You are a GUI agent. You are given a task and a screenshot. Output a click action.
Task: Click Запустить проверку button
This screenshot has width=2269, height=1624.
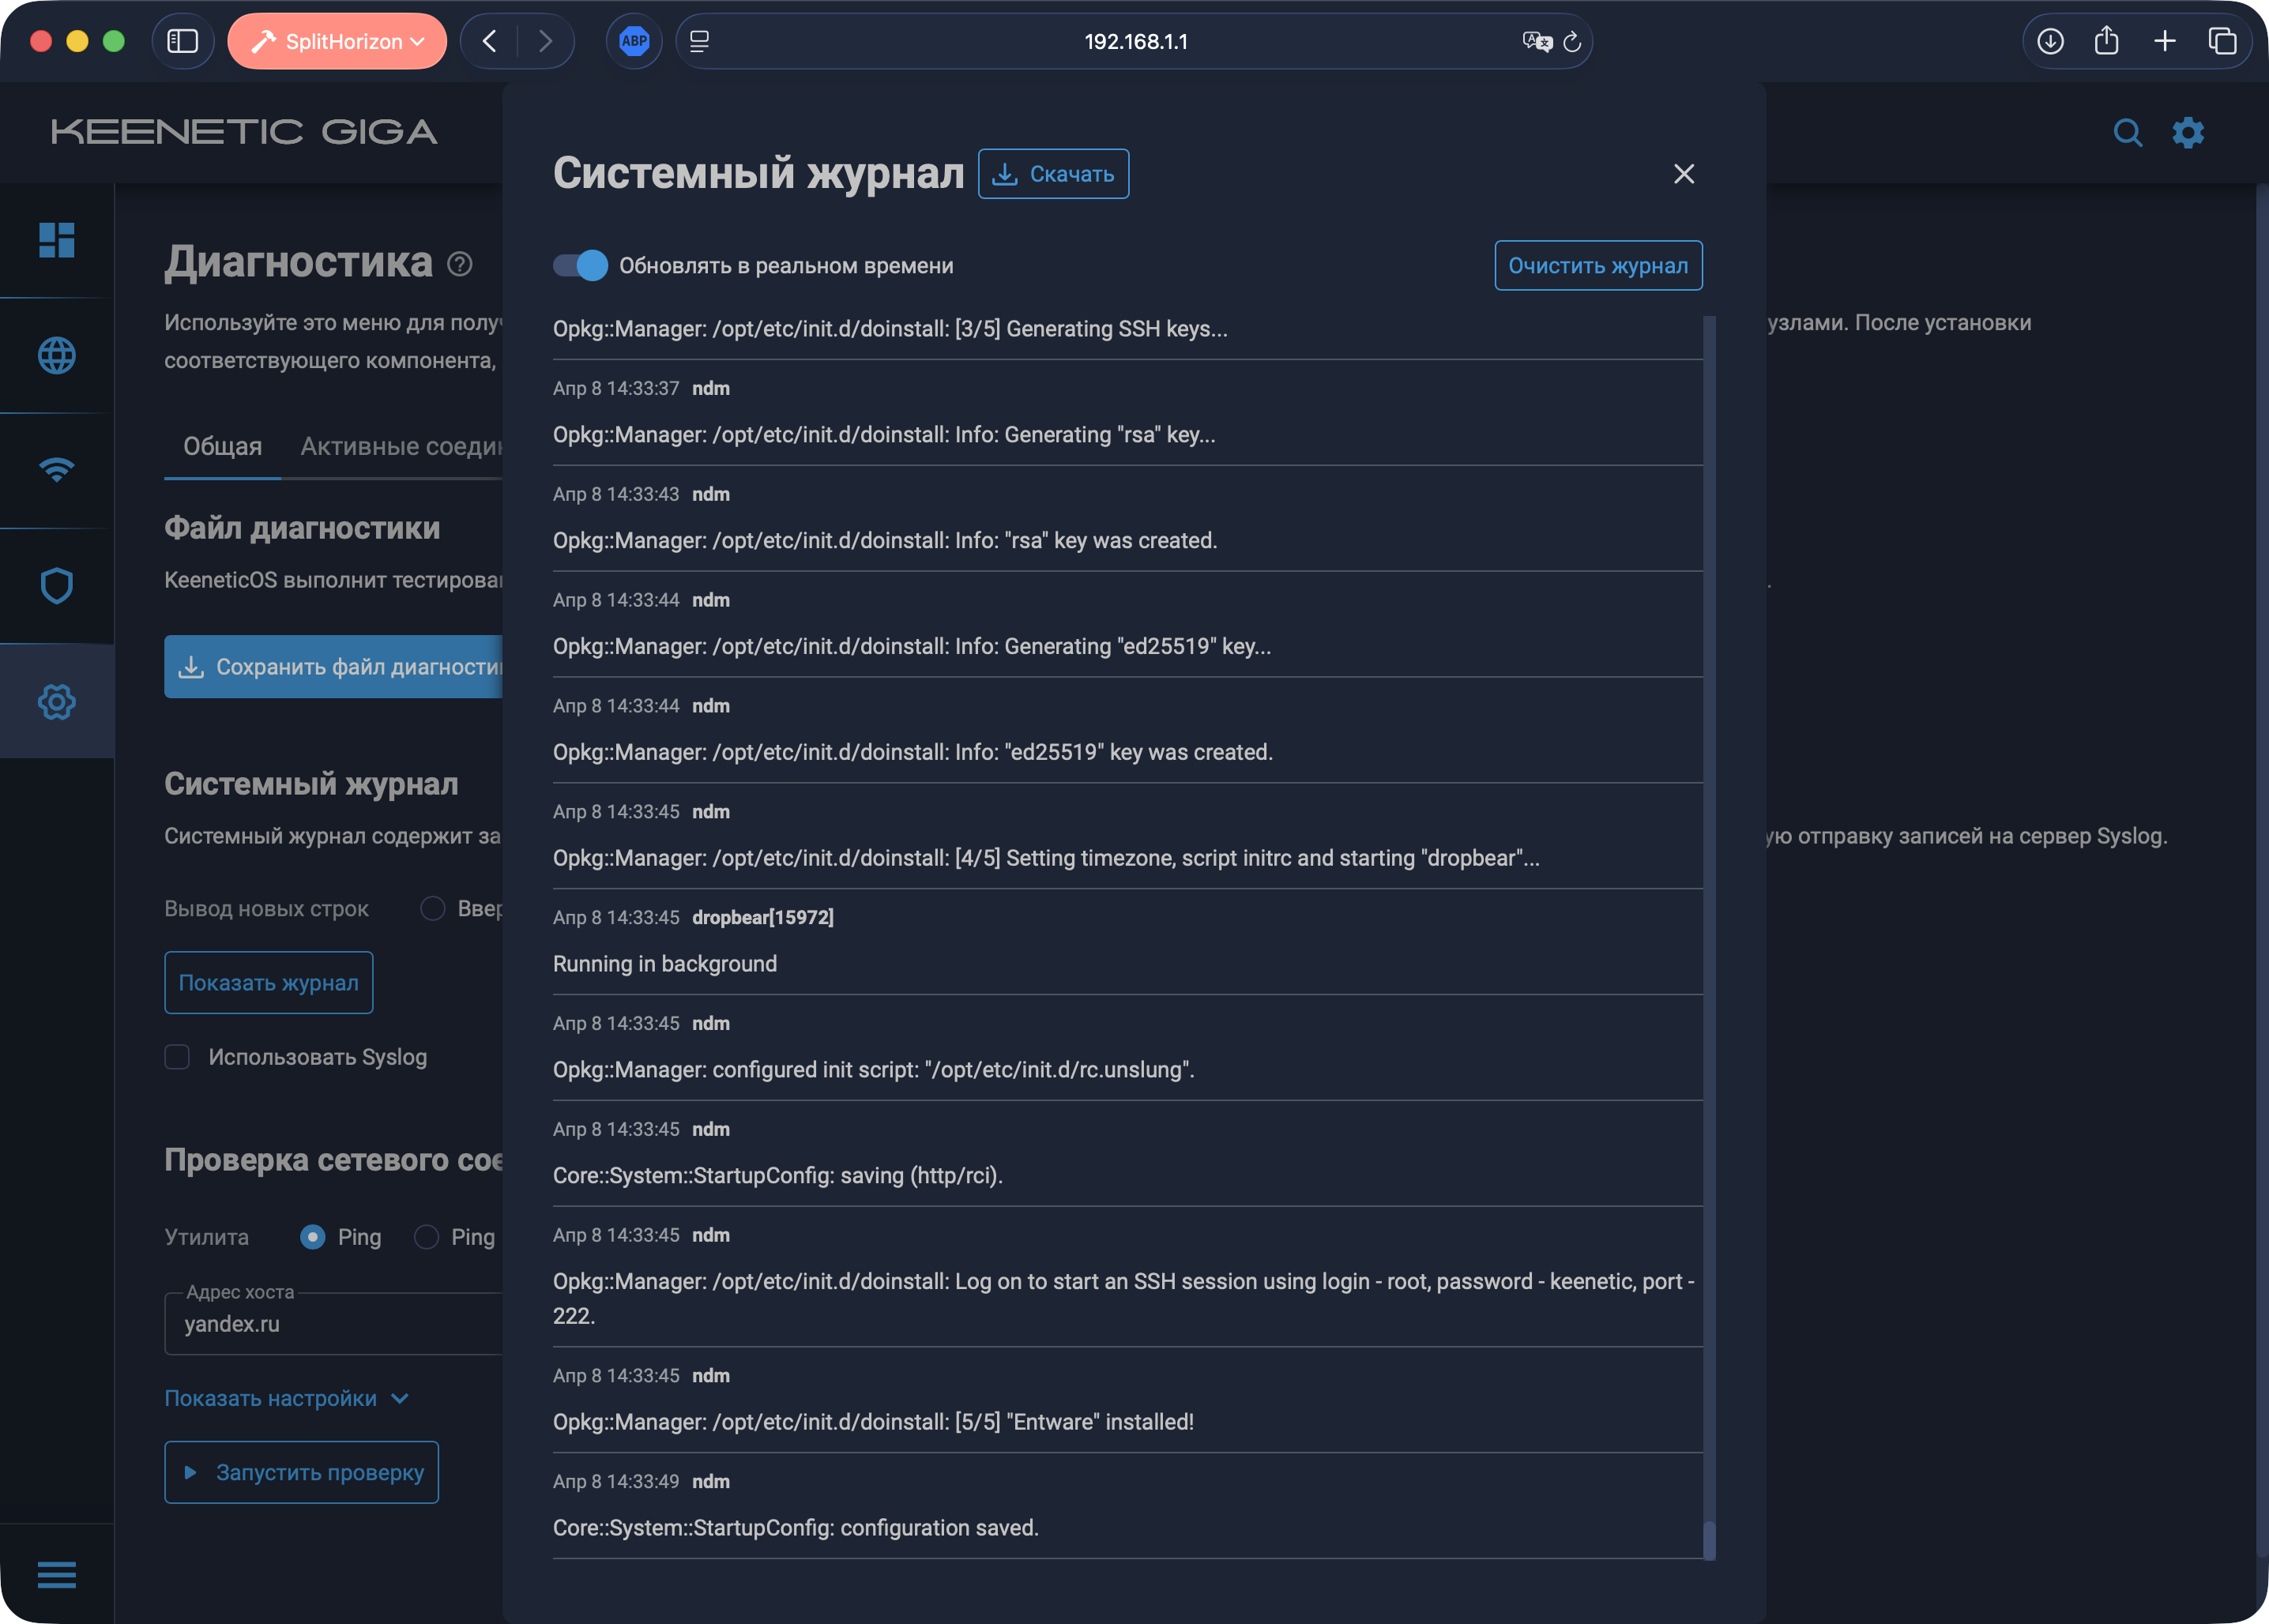[x=301, y=1472]
